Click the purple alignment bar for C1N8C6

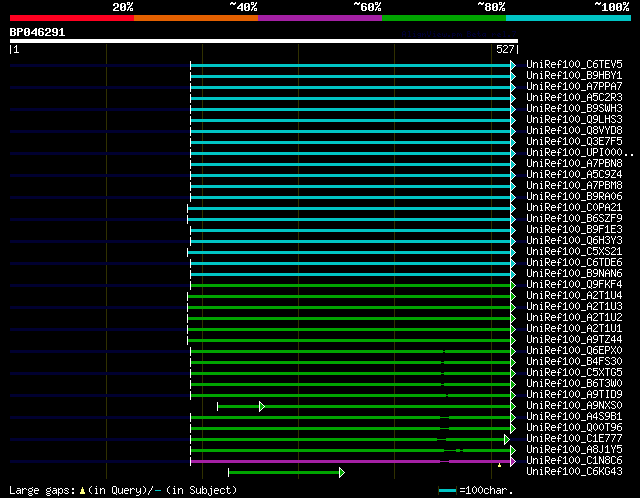(351, 462)
